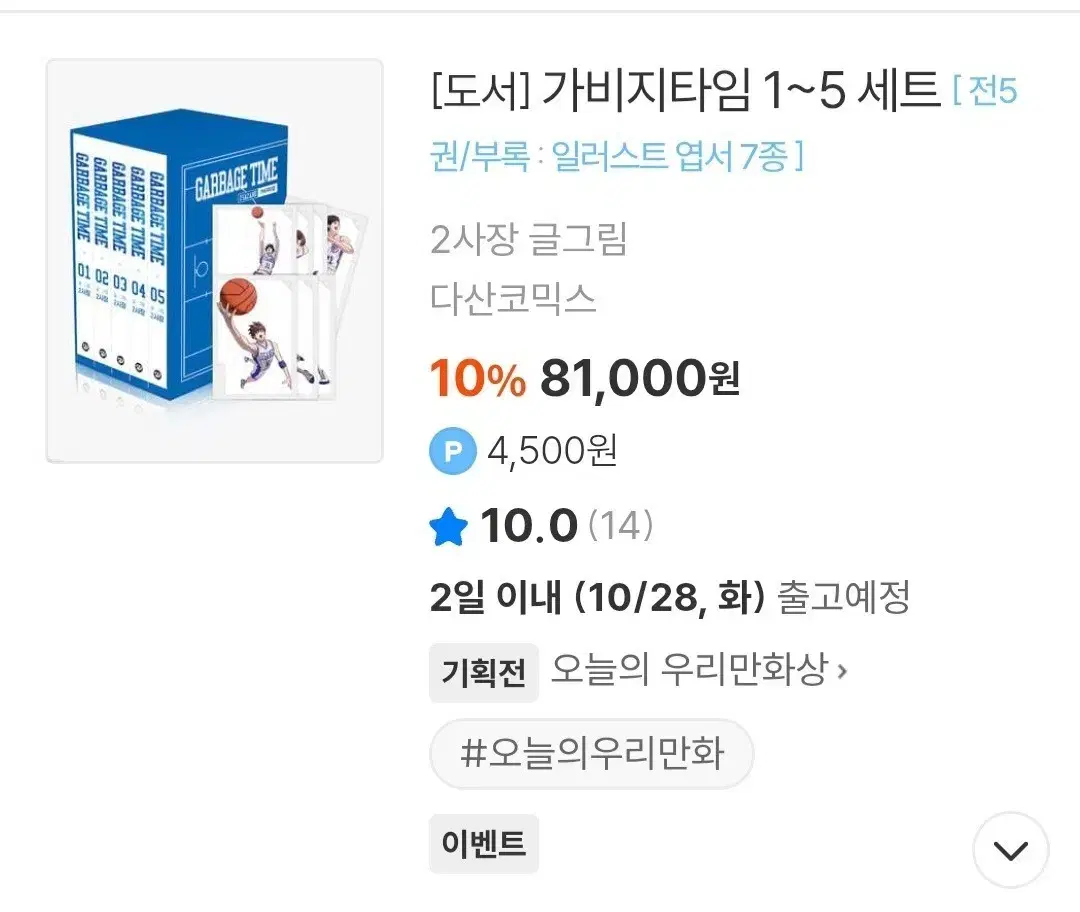This screenshot has width=1080, height=912.
Task: Select the #오늘의우리만화 hashtag chip
Action: click(x=591, y=753)
